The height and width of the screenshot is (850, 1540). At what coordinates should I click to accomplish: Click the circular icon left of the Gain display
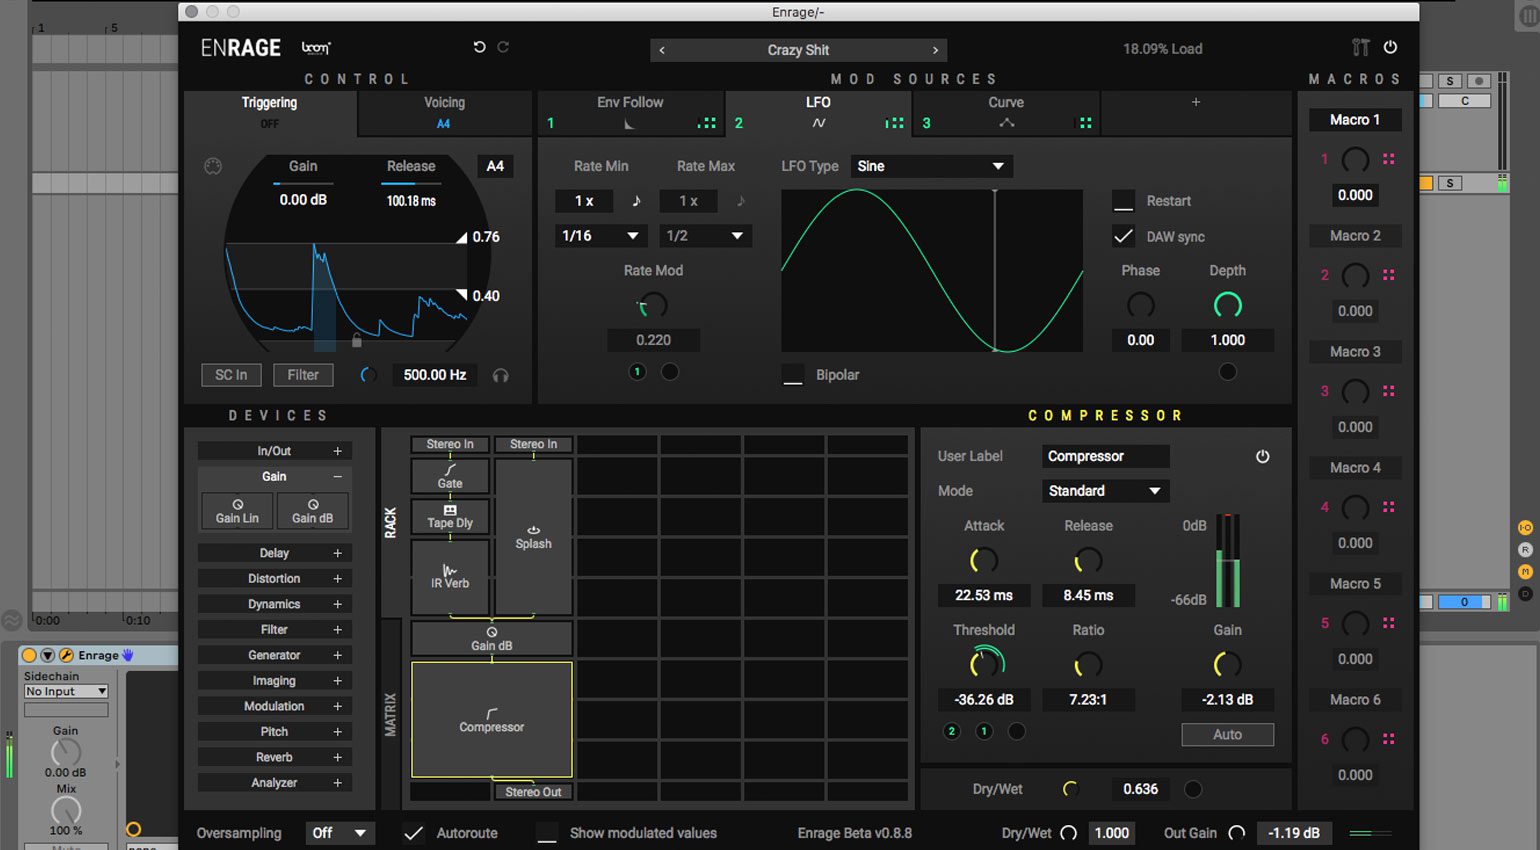click(x=213, y=167)
